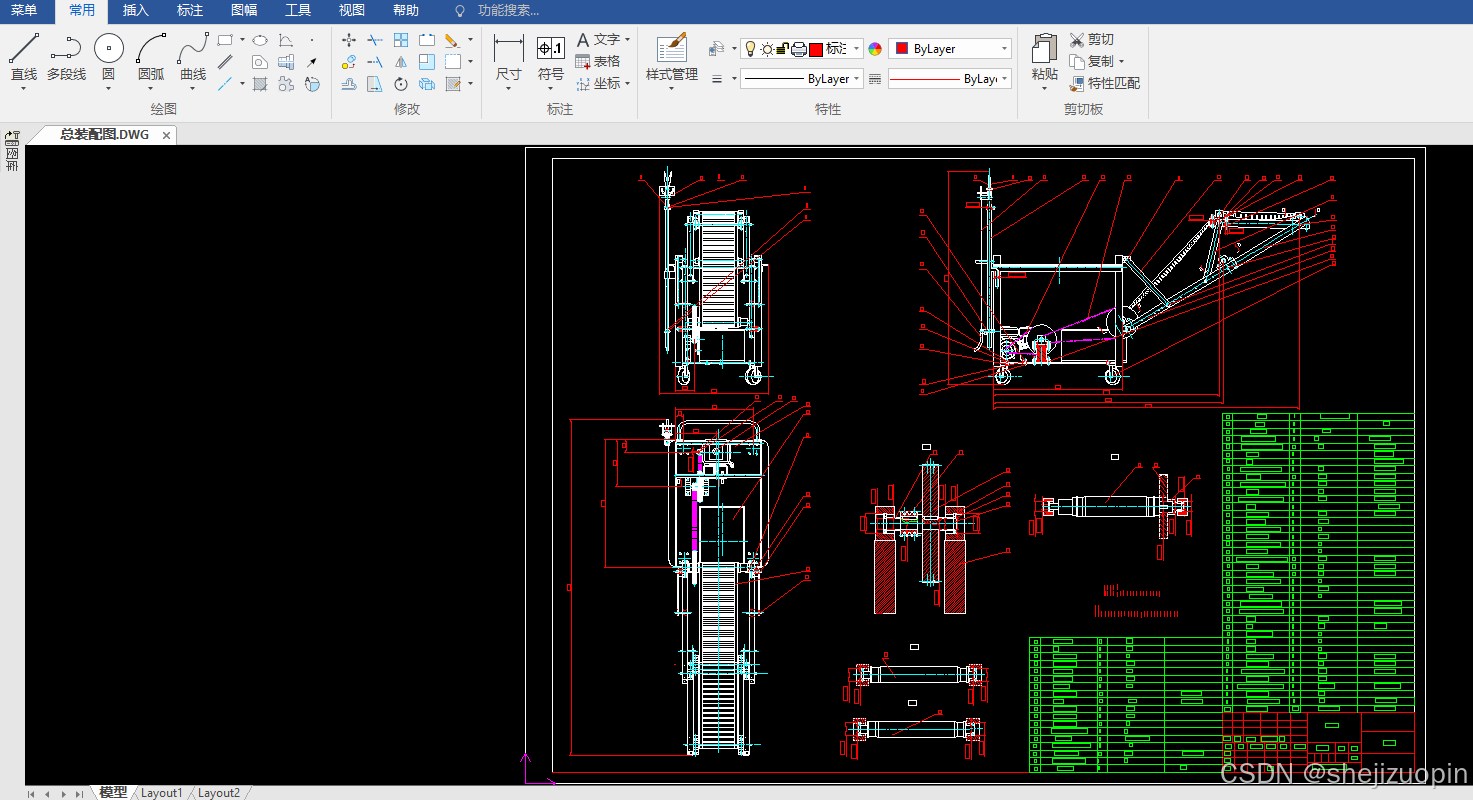The image size is (1473, 800).
Task: Switch to the Layout2 tab
Action: pos(219,793)
